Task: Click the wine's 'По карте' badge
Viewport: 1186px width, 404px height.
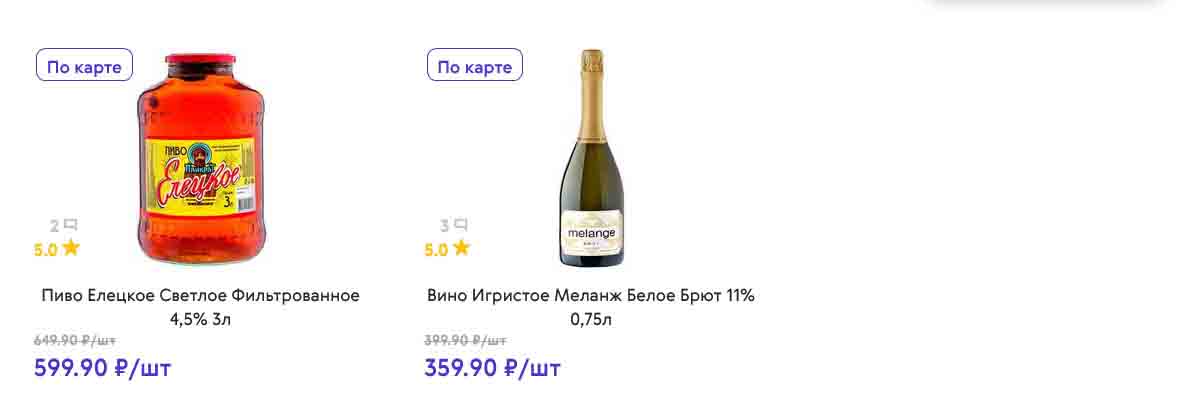Action: pos(475,66)
